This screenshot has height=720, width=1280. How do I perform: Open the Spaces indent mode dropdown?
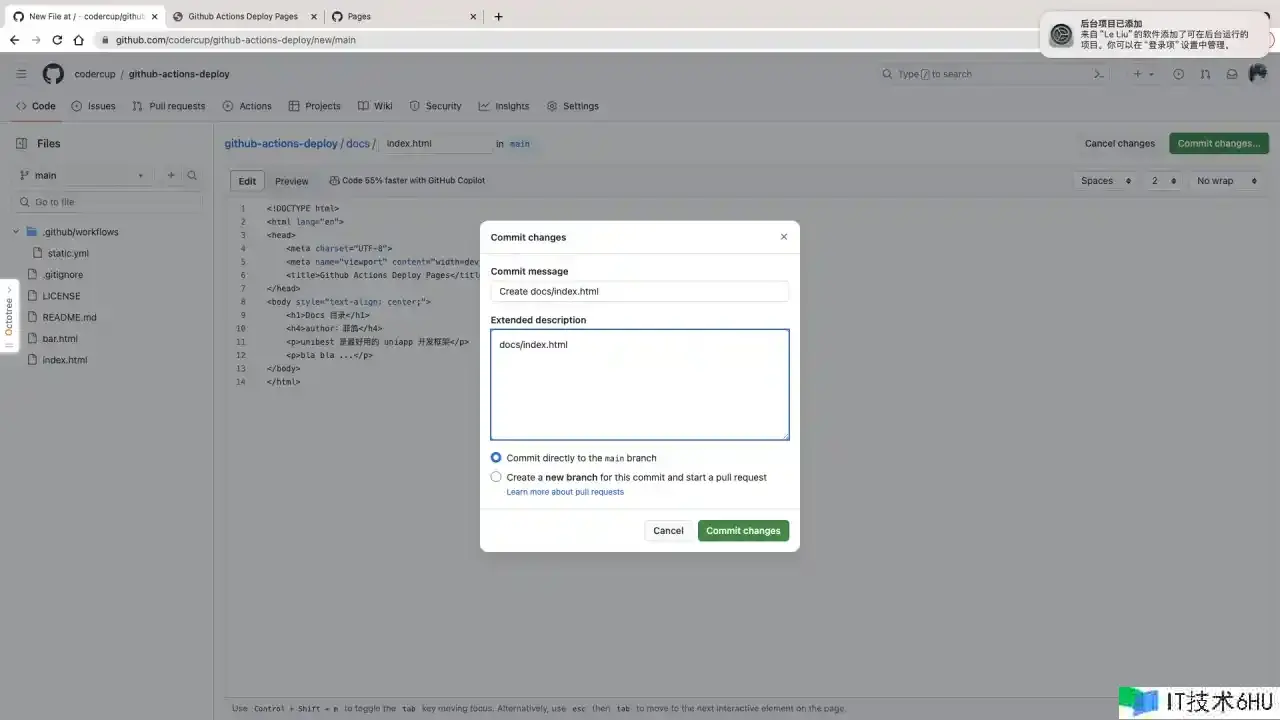[1105, 181]
